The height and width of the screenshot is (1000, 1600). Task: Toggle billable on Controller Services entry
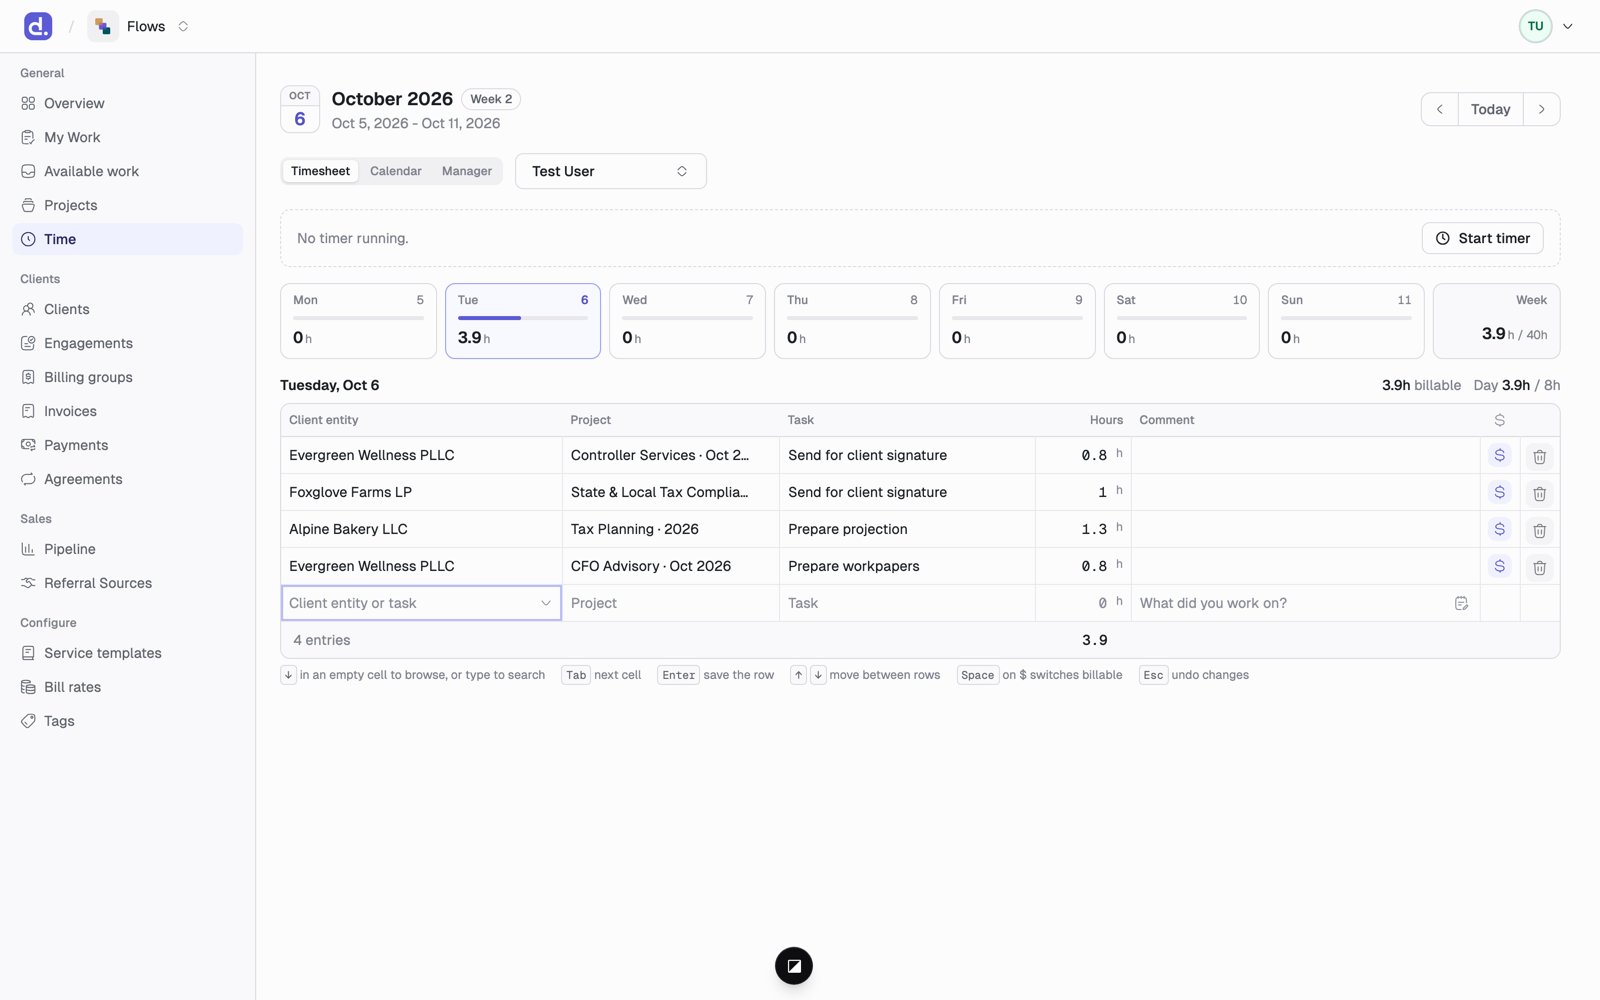[1499, 455]
